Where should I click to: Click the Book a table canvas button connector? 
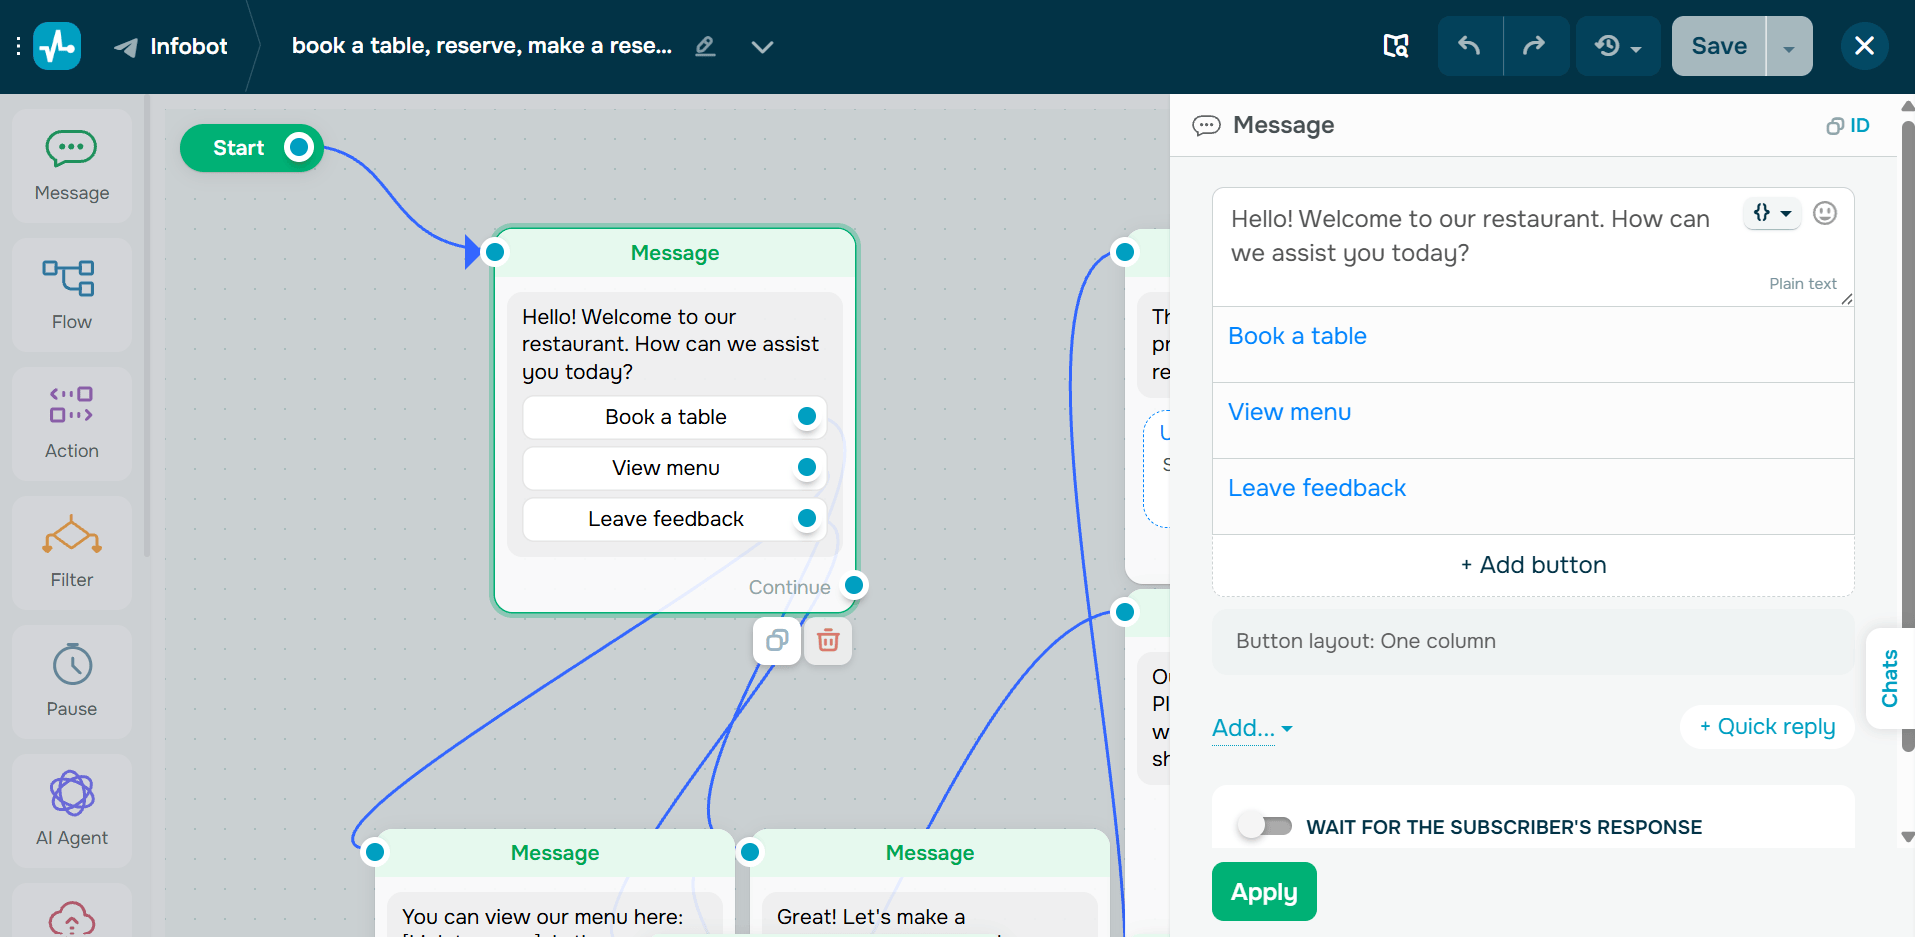(807, 416)
